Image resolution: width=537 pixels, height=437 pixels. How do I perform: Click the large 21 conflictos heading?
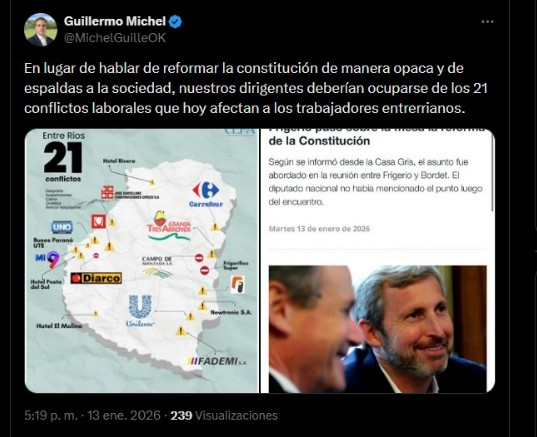click(x=63, y=162)
